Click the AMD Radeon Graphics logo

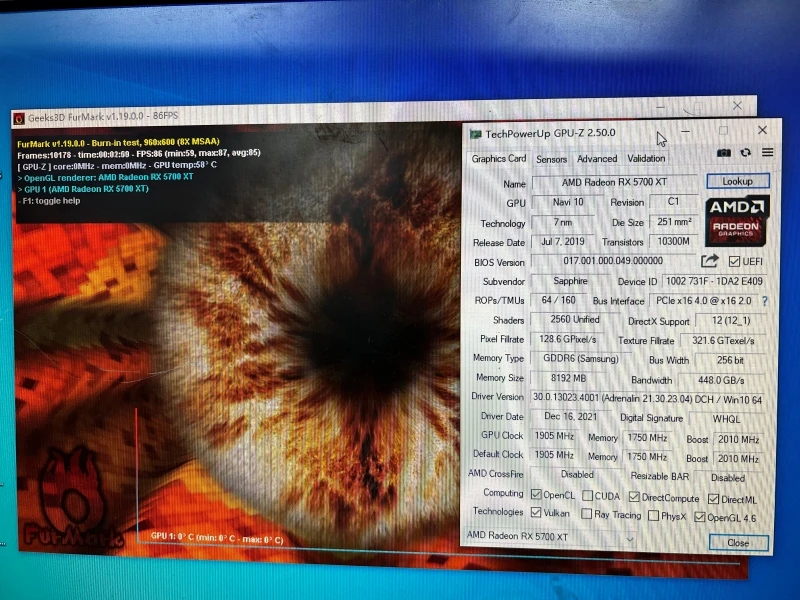coord(737,220)
